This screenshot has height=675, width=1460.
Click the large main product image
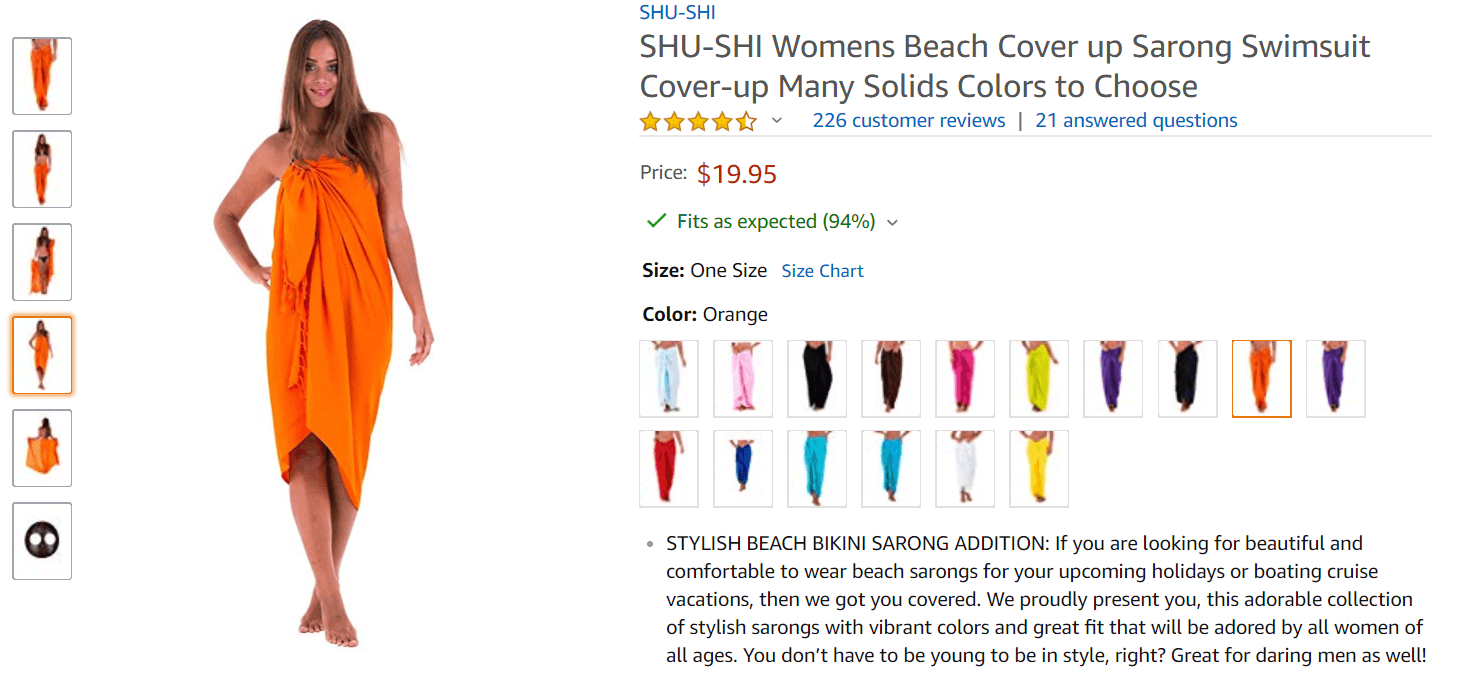click(325, 330)
